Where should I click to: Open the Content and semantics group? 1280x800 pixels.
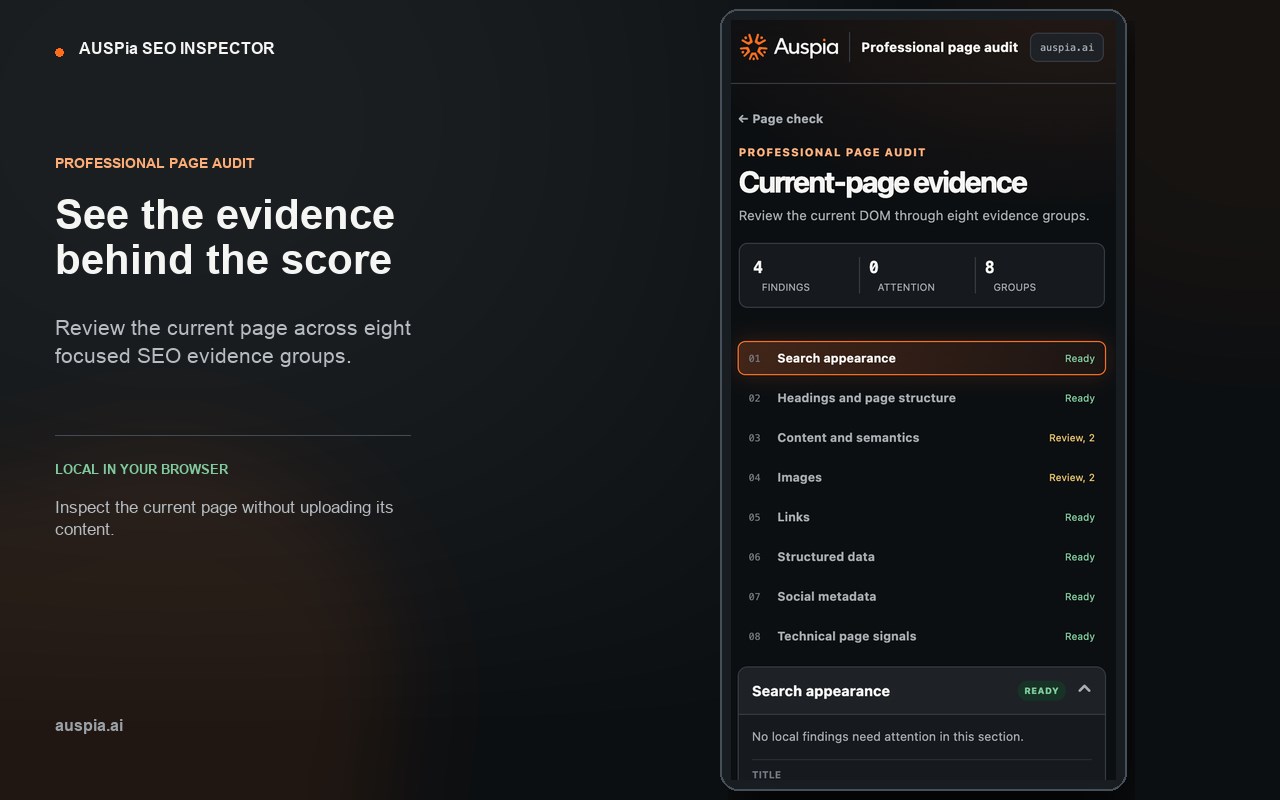922,438
